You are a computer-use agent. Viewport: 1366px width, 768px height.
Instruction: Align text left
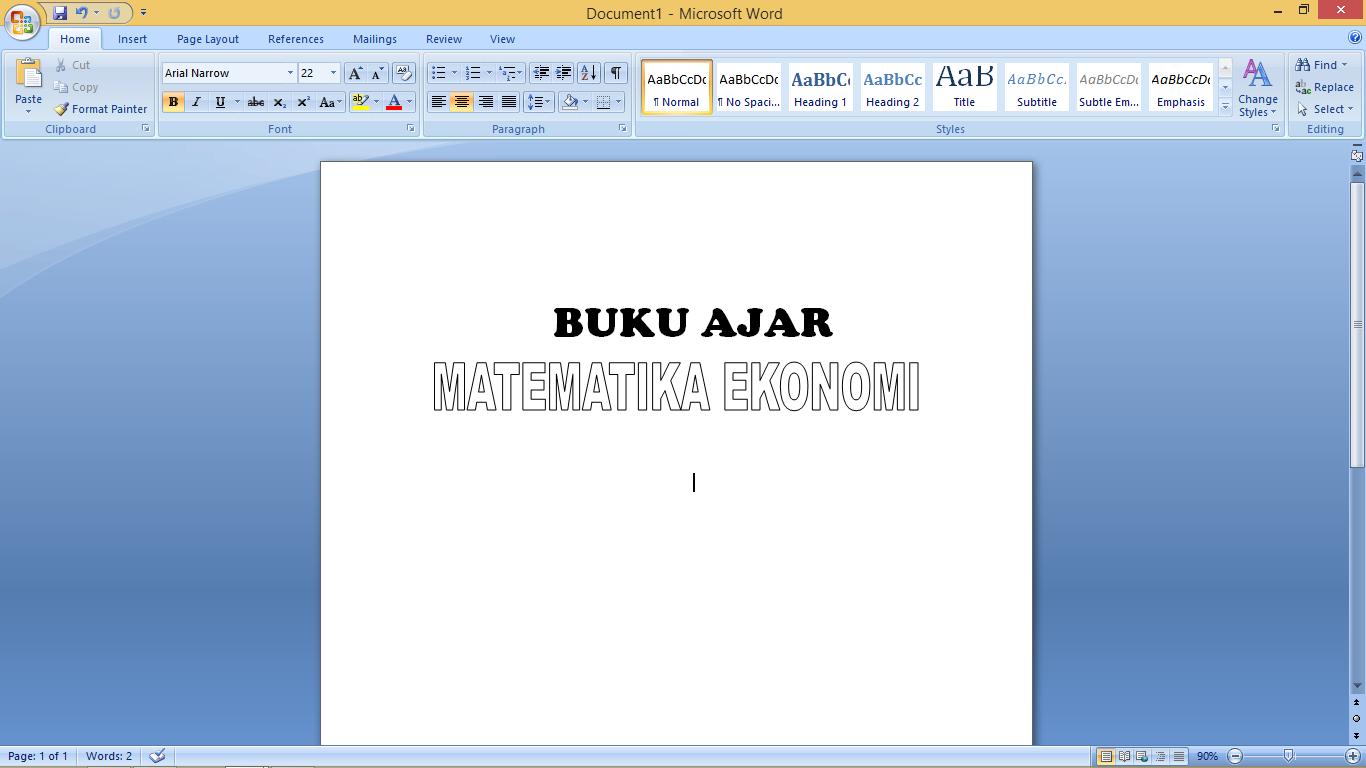[438, 102]
